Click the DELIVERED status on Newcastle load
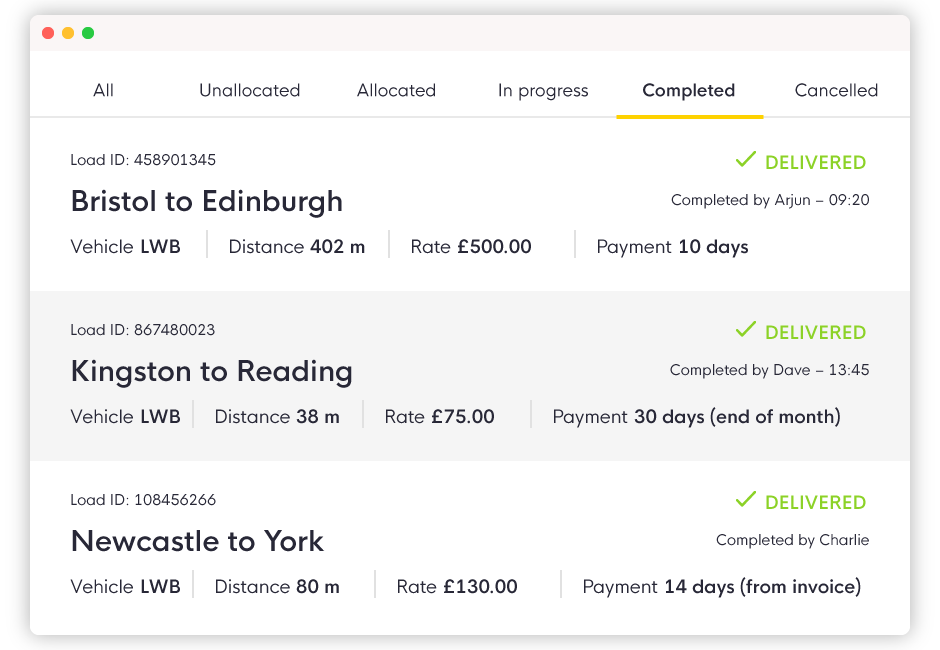This screenshot has height=650, width=940. click(815, 502)
